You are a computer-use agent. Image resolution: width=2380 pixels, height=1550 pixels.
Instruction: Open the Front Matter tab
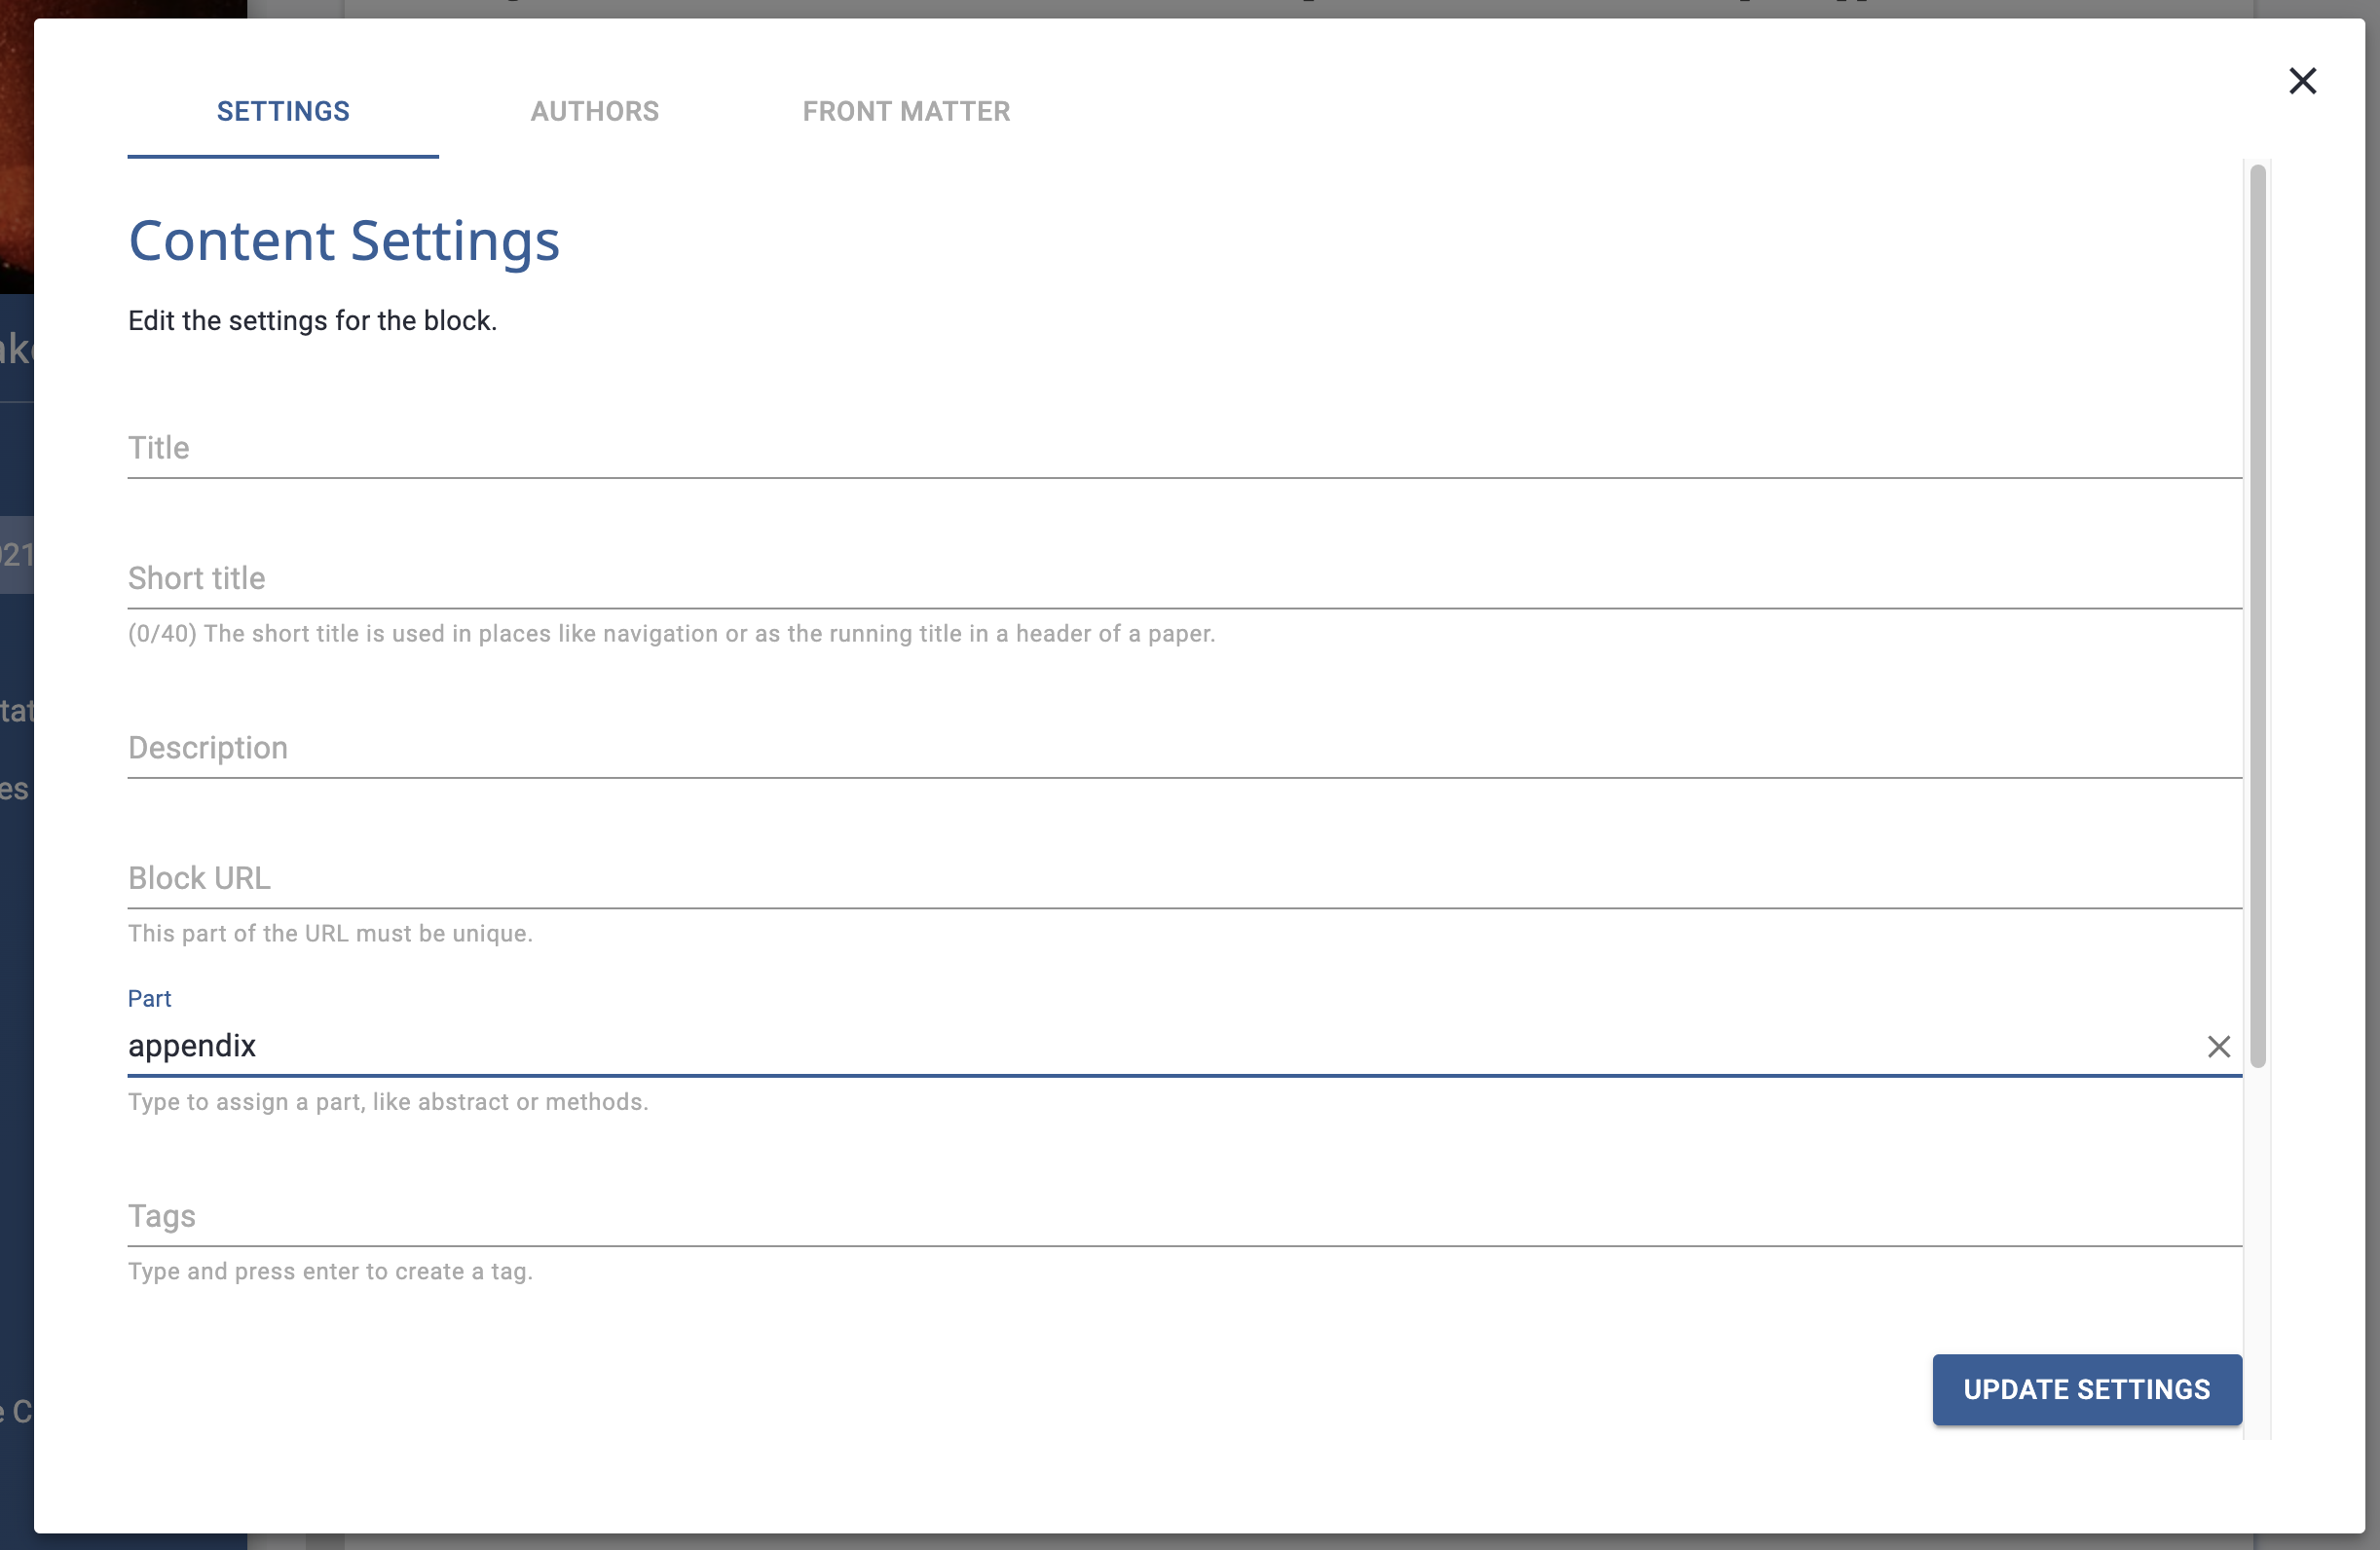click(906, 111)
